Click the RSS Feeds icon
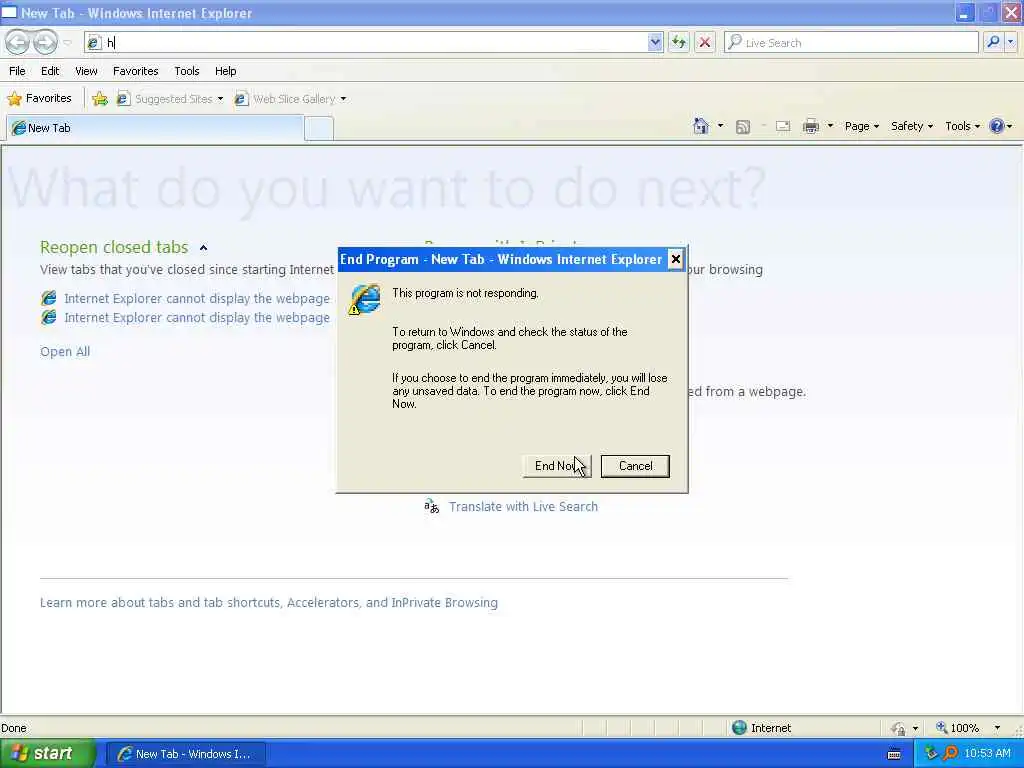The width and height of the screenshot is (1024, 768). pyautogui.click(x=743, y=127)
